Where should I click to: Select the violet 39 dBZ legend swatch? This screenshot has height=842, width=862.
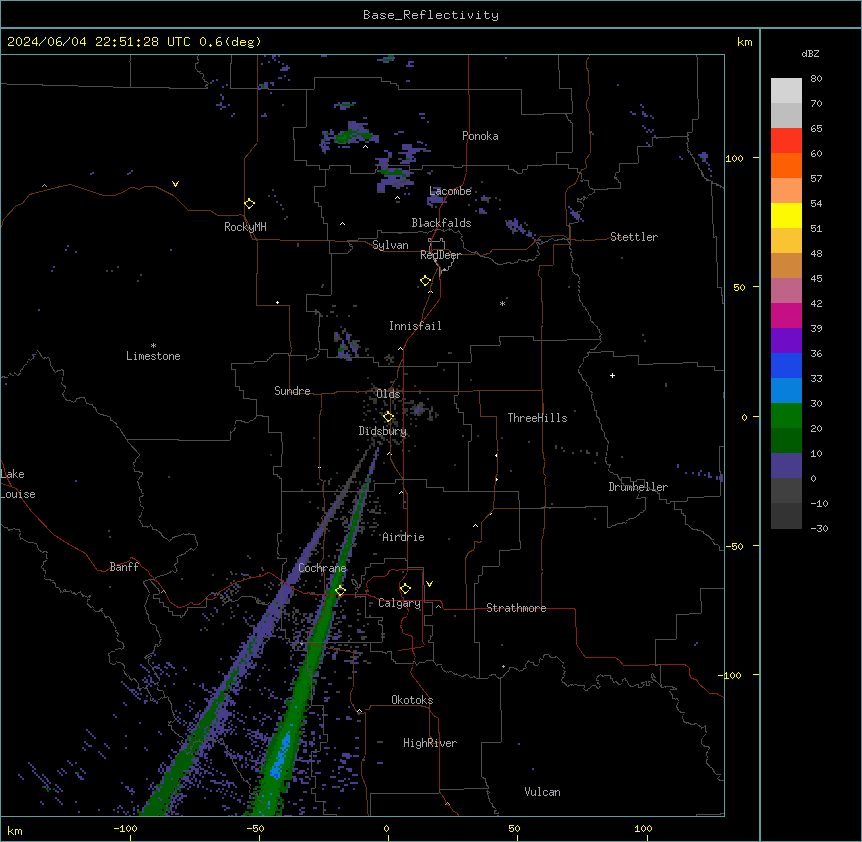(786, 341)
